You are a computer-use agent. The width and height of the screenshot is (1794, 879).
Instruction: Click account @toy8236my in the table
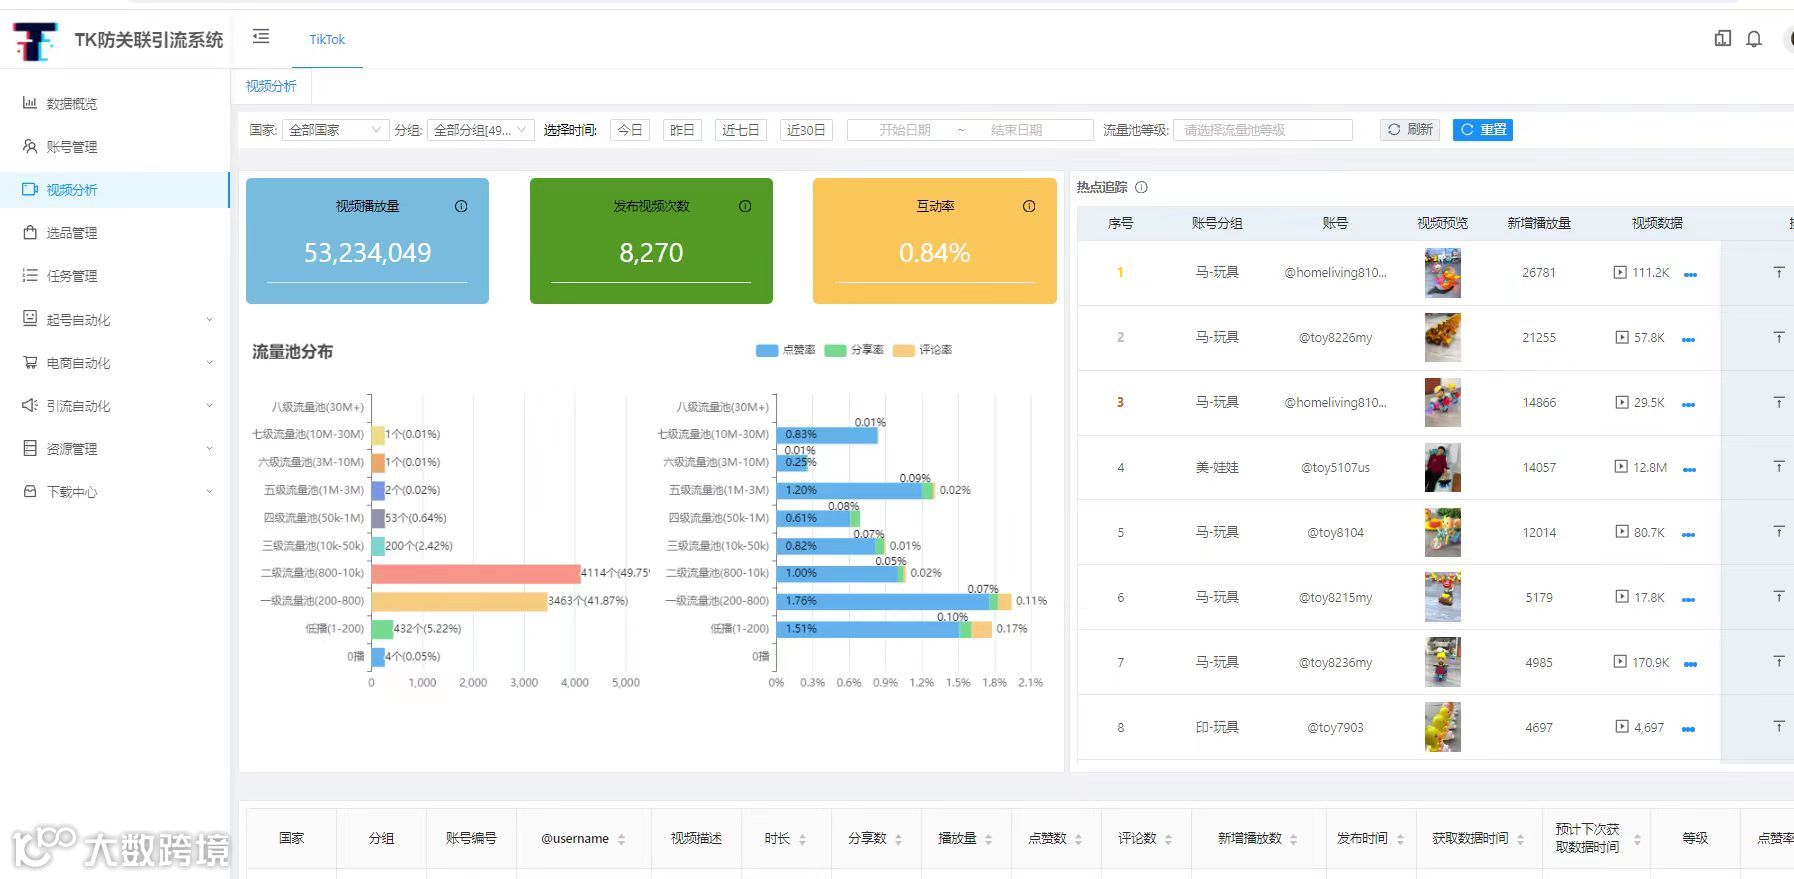pyautogui.click(x=1335, y=662)
